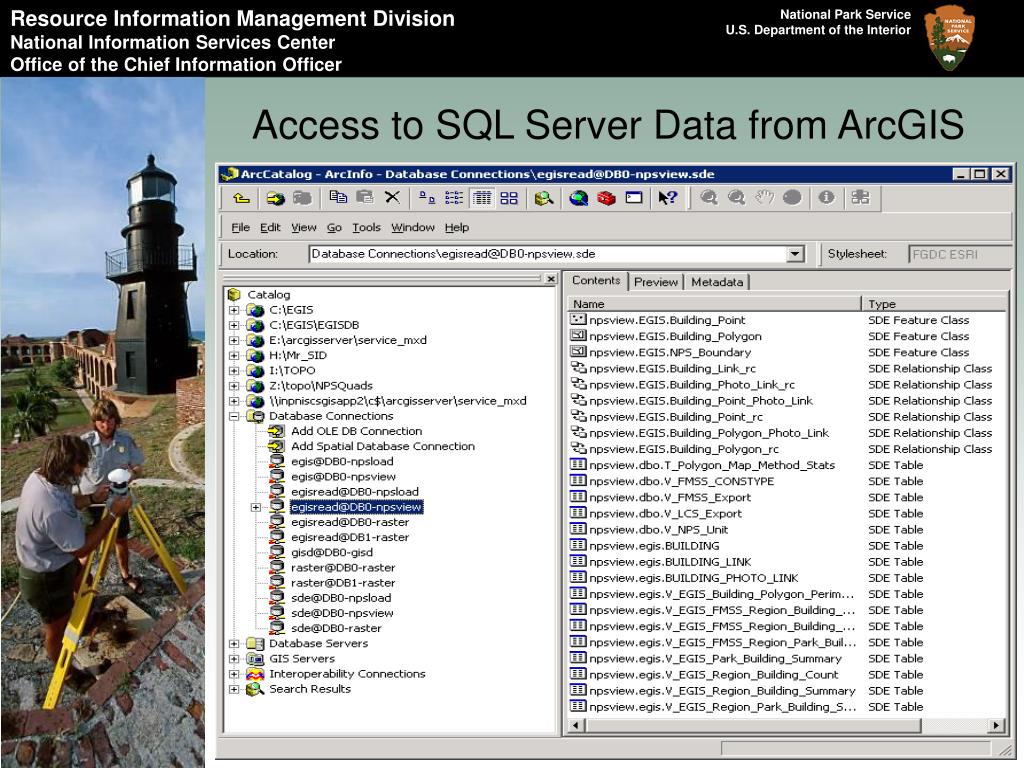Image resolution: width=1024 pixels, height=768 pixels.
Task: Click Add Spatial Database Connection item
Action: (383, 446)
